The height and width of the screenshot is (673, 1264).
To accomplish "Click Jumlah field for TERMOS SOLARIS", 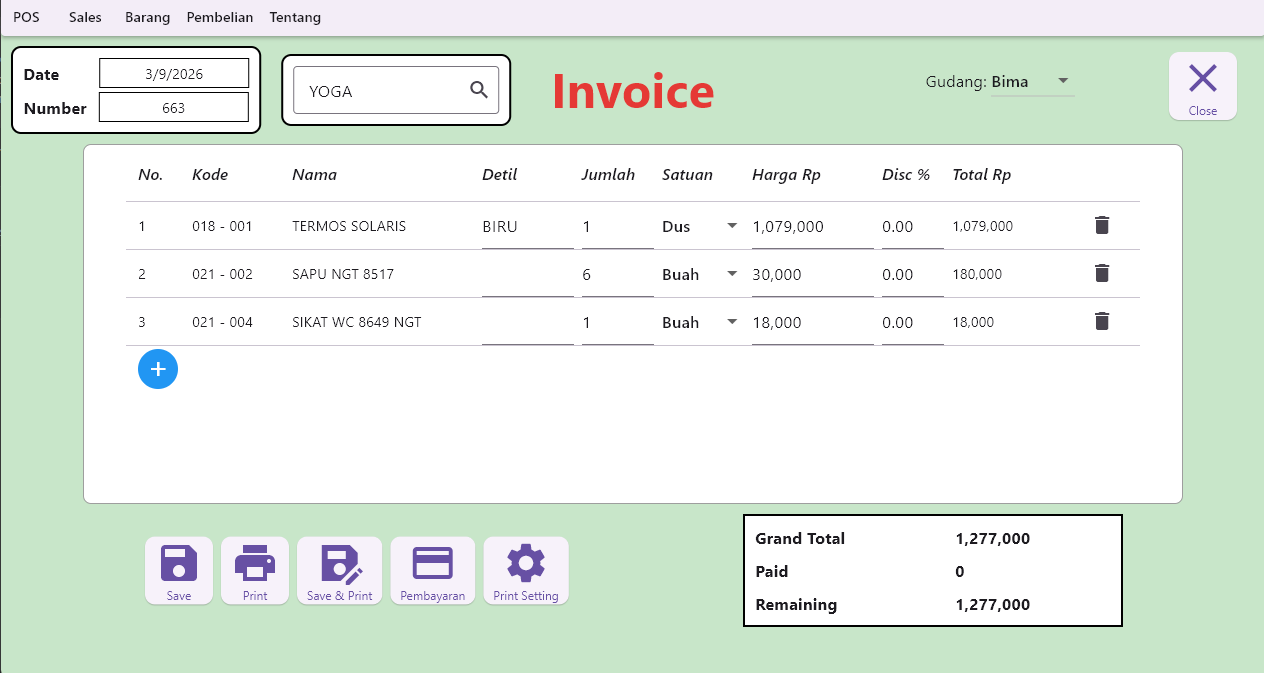I will coord(618,227).
